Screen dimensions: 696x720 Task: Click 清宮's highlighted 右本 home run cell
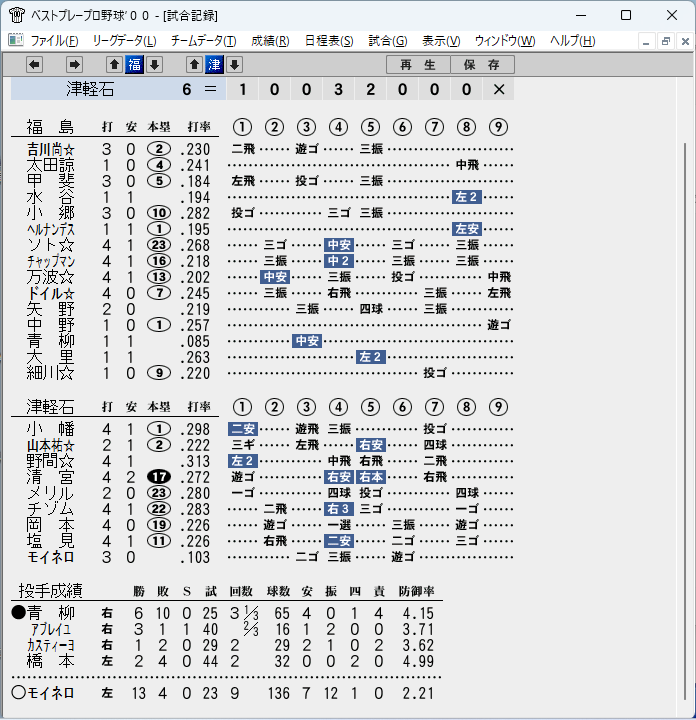(371, 477)
